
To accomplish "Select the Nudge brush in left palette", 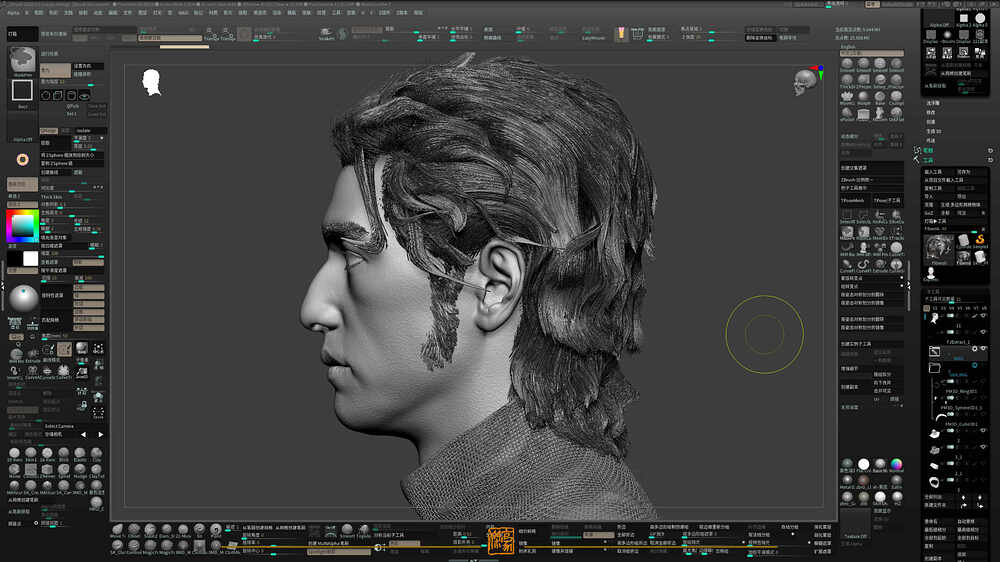I will (x=80, y=471).
